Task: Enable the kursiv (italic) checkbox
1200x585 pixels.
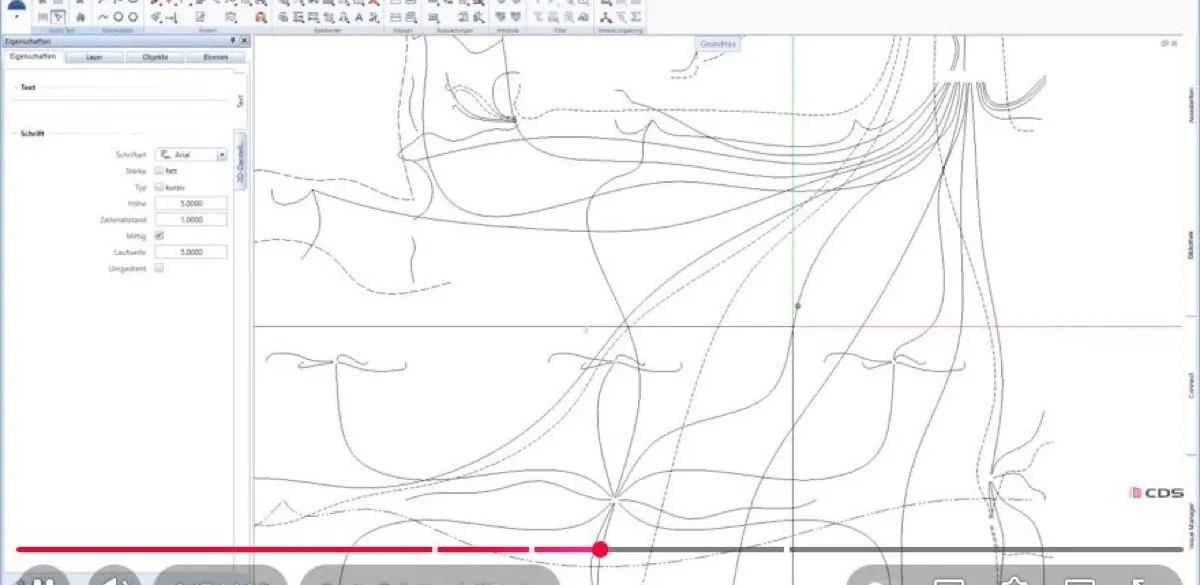Action: 159,187
